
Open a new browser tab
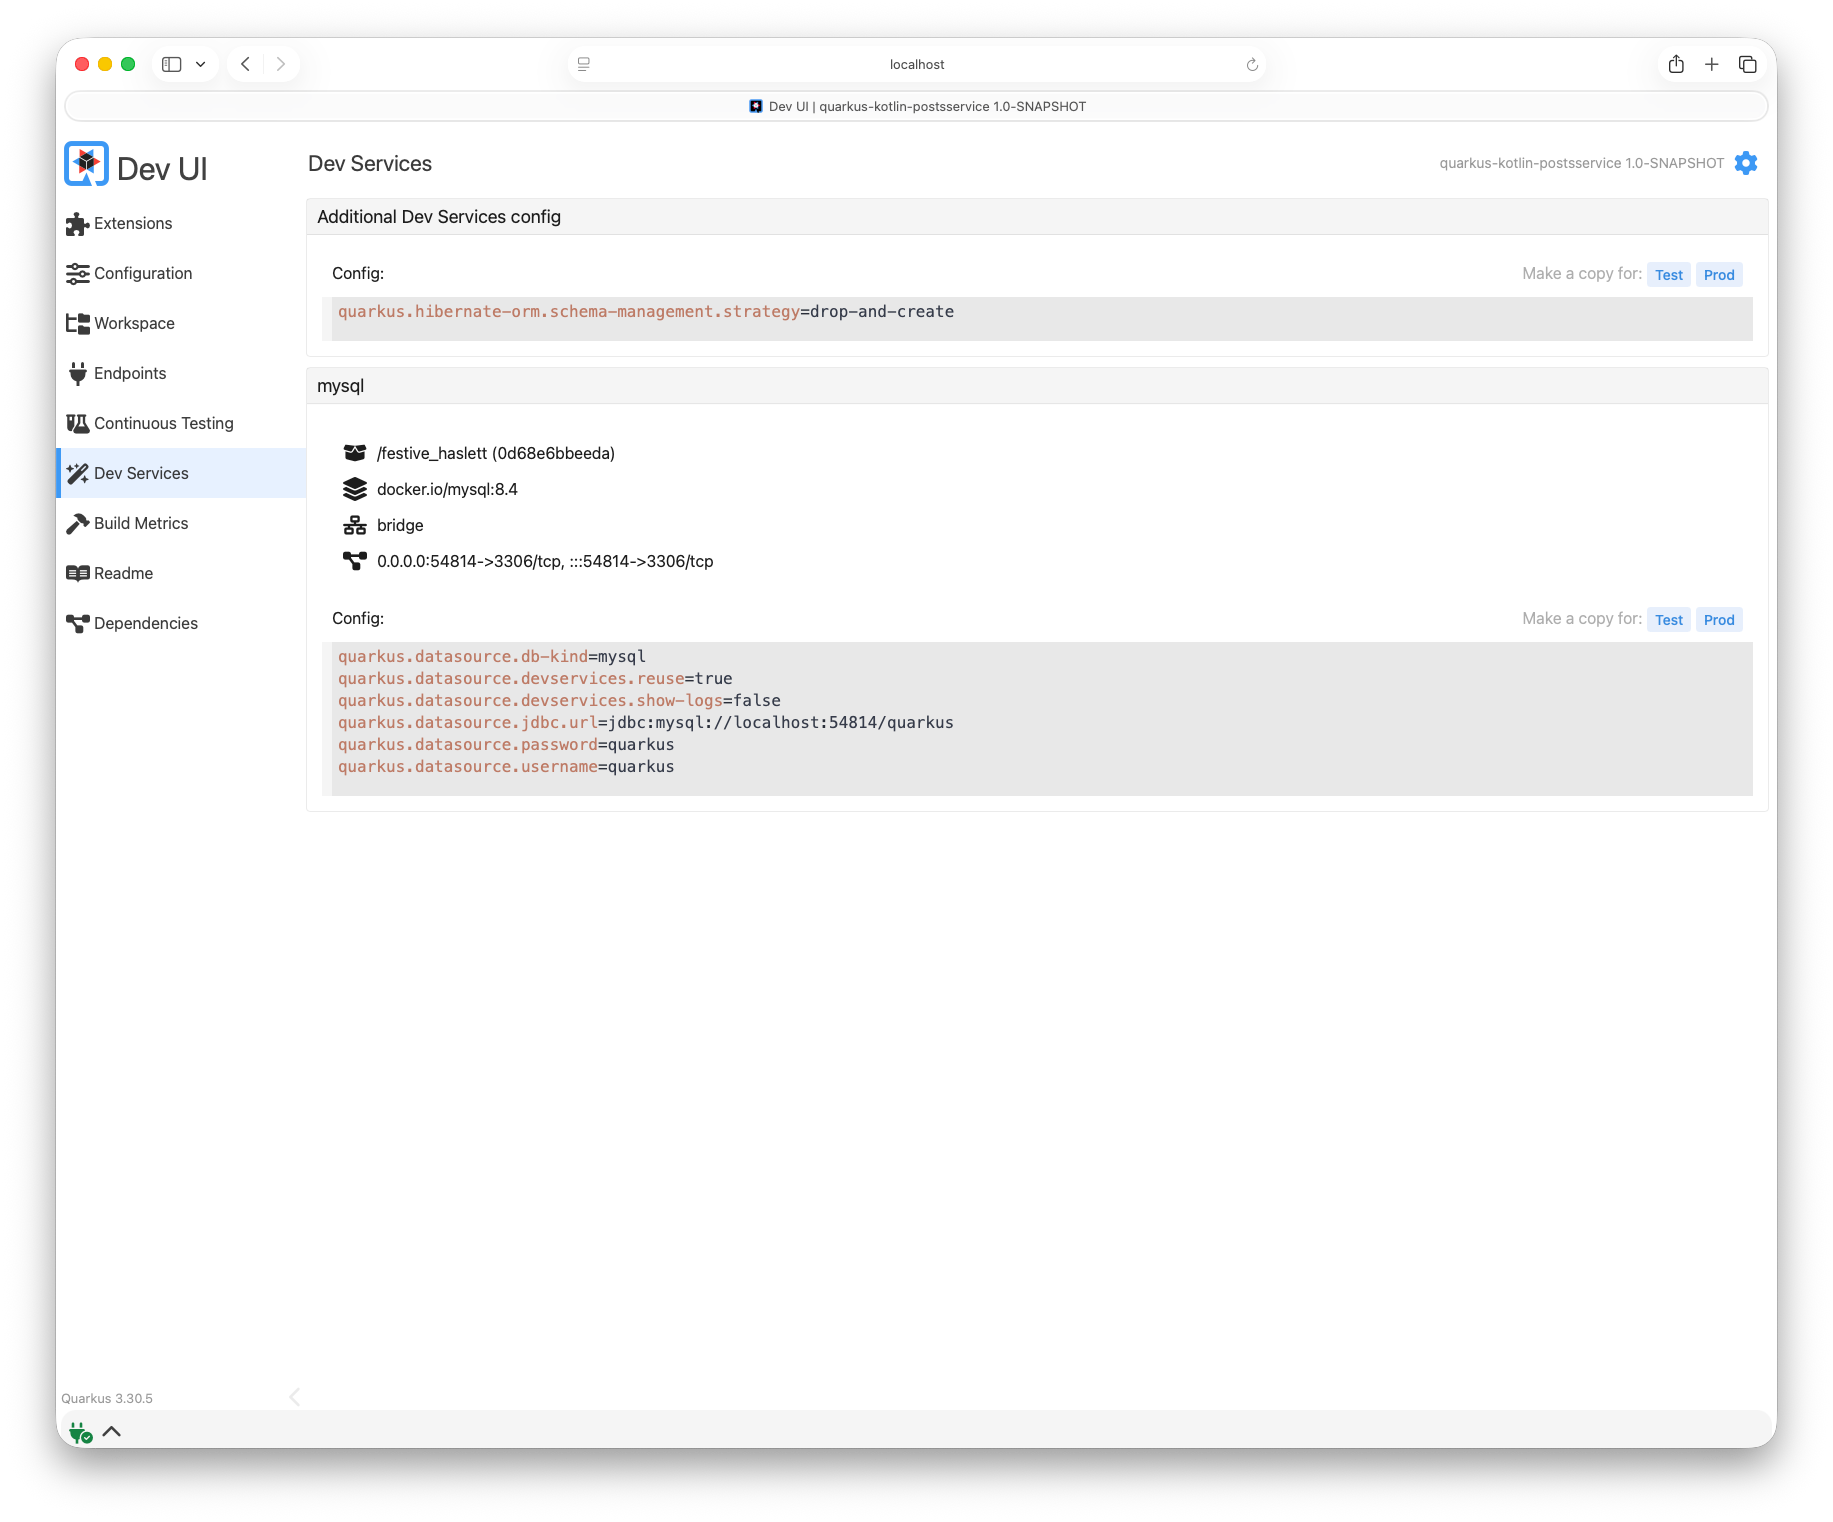click(x=1712, y=64)
